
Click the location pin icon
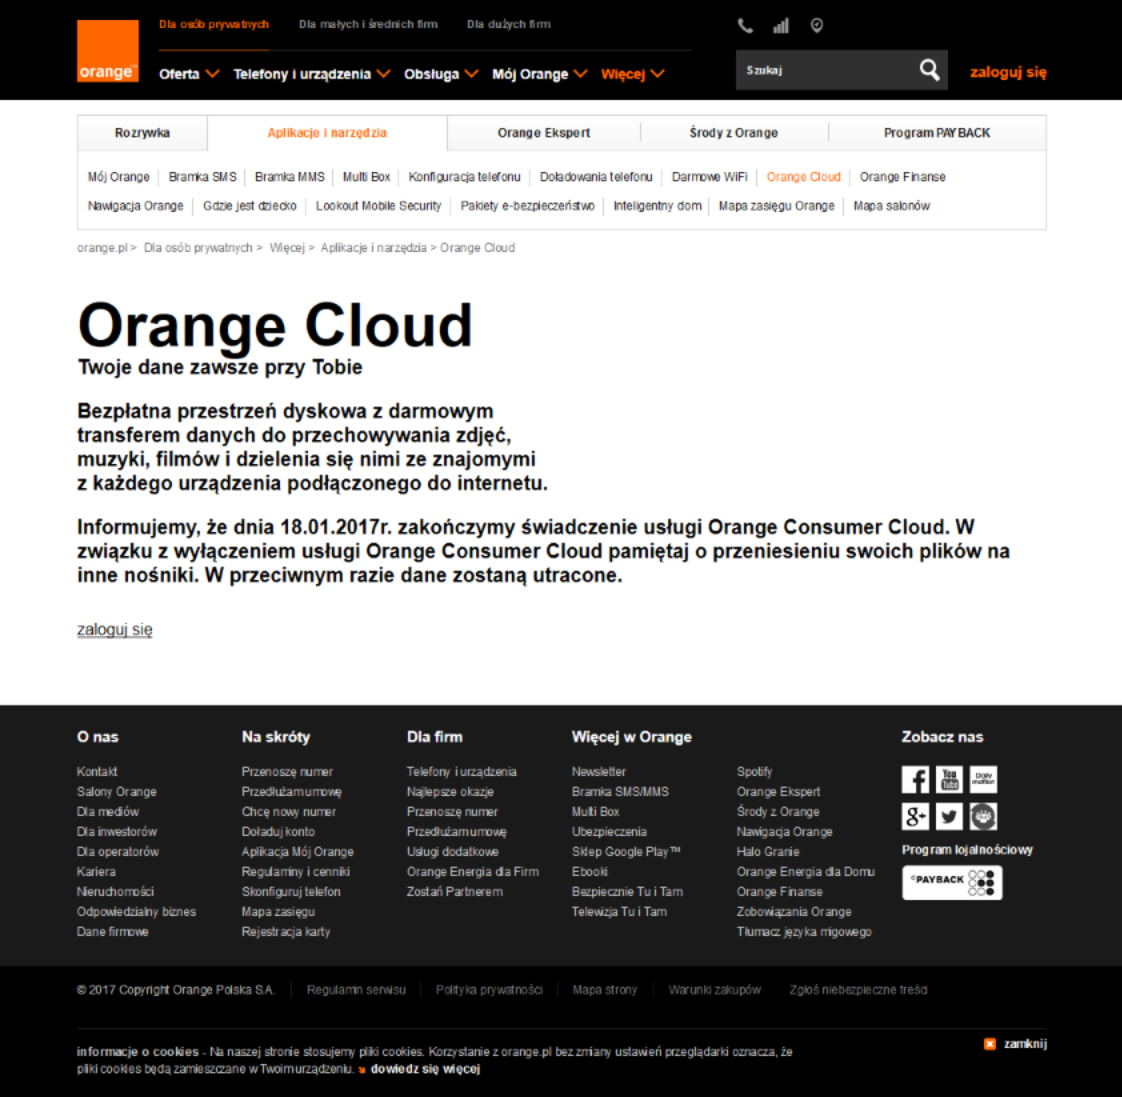point(817,26)
